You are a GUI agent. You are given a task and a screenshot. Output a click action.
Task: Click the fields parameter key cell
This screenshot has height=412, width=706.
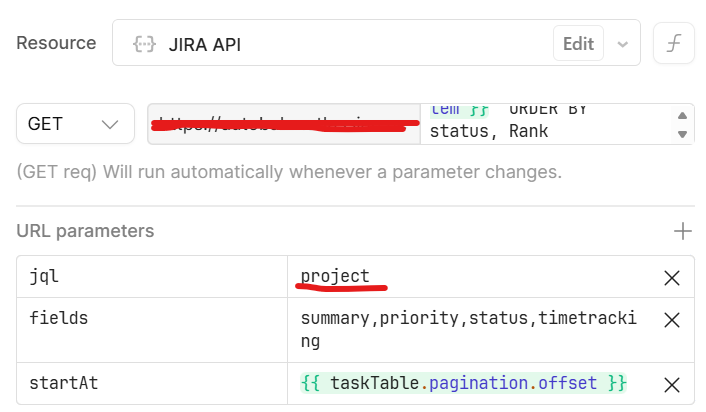[x=152, y=330]
